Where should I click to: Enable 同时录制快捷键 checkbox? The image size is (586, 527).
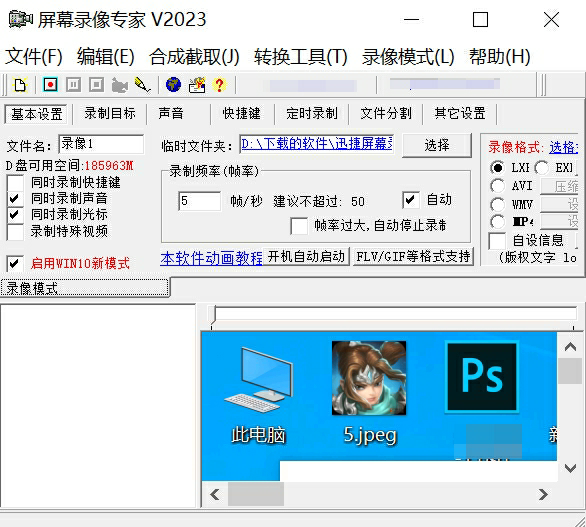[x=15, y=182]
